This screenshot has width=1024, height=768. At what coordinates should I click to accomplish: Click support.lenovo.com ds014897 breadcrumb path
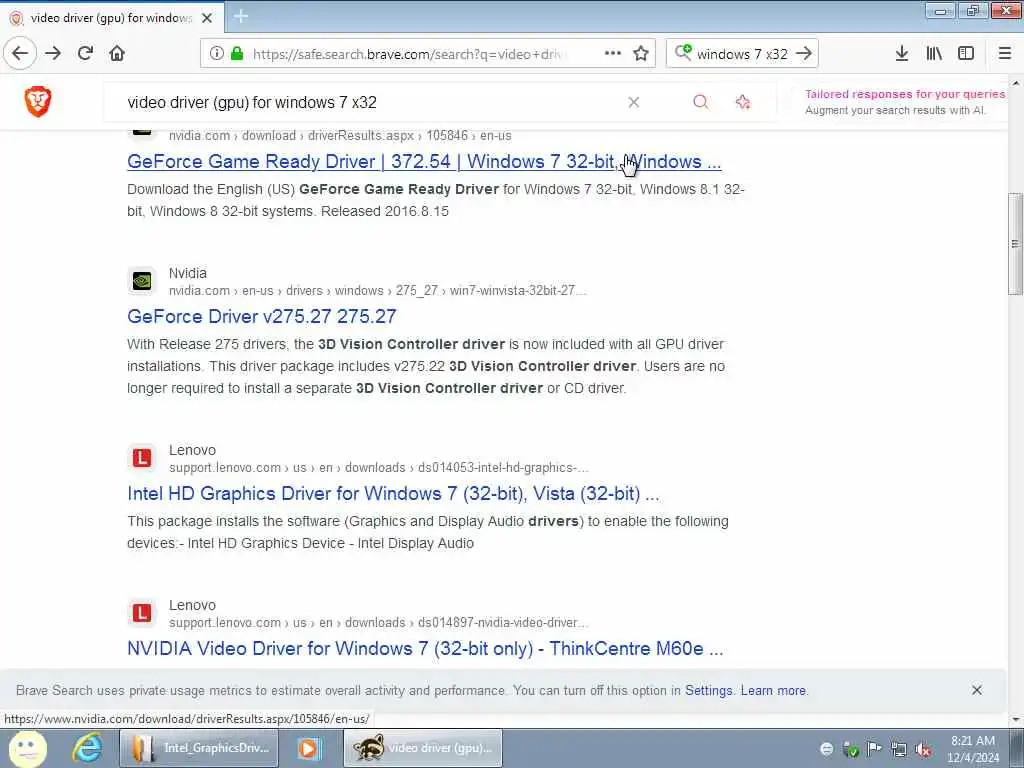379,622
